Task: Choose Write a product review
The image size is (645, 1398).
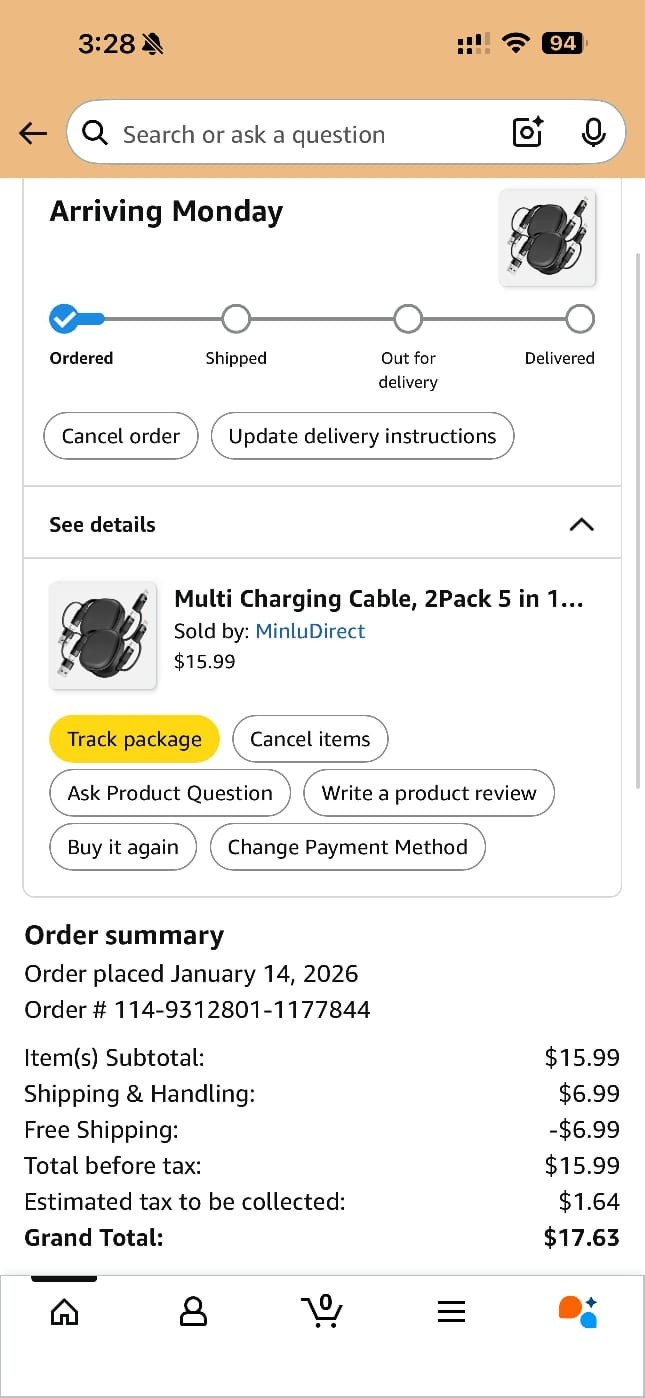Action: pyautogui.click(x=428, y=793)
